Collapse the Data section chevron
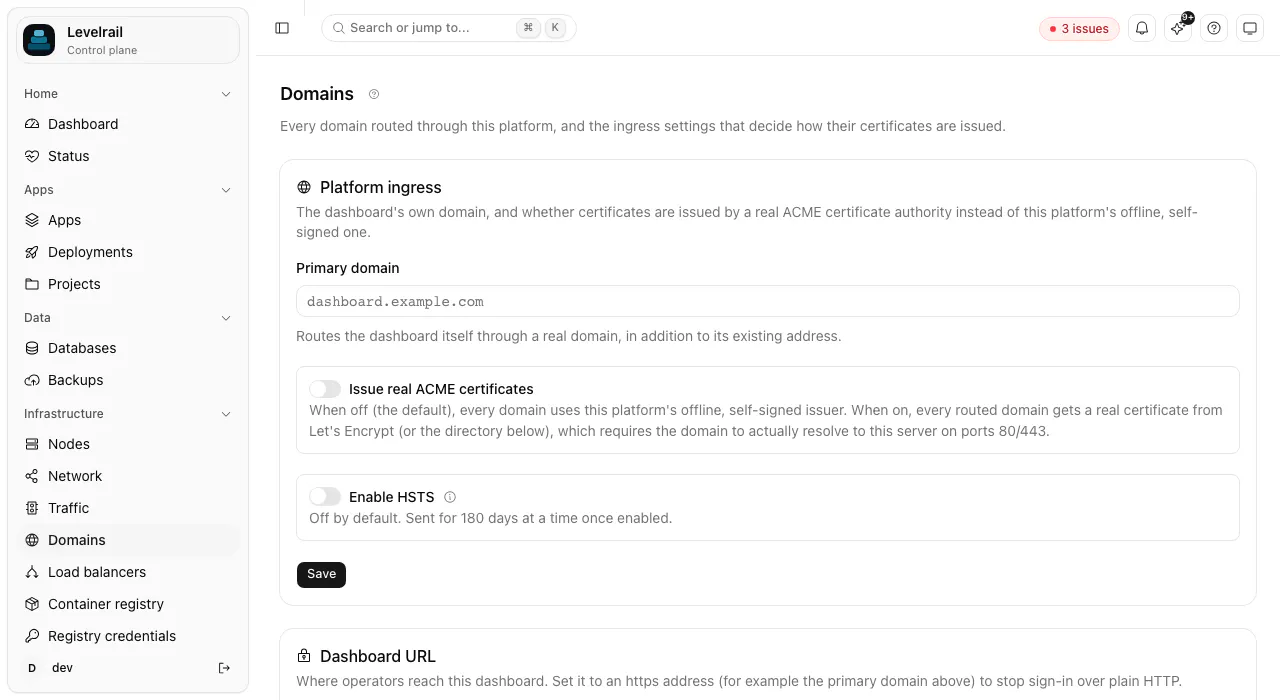Screen dimensions: 1280x700 click(x=226, y=318)
